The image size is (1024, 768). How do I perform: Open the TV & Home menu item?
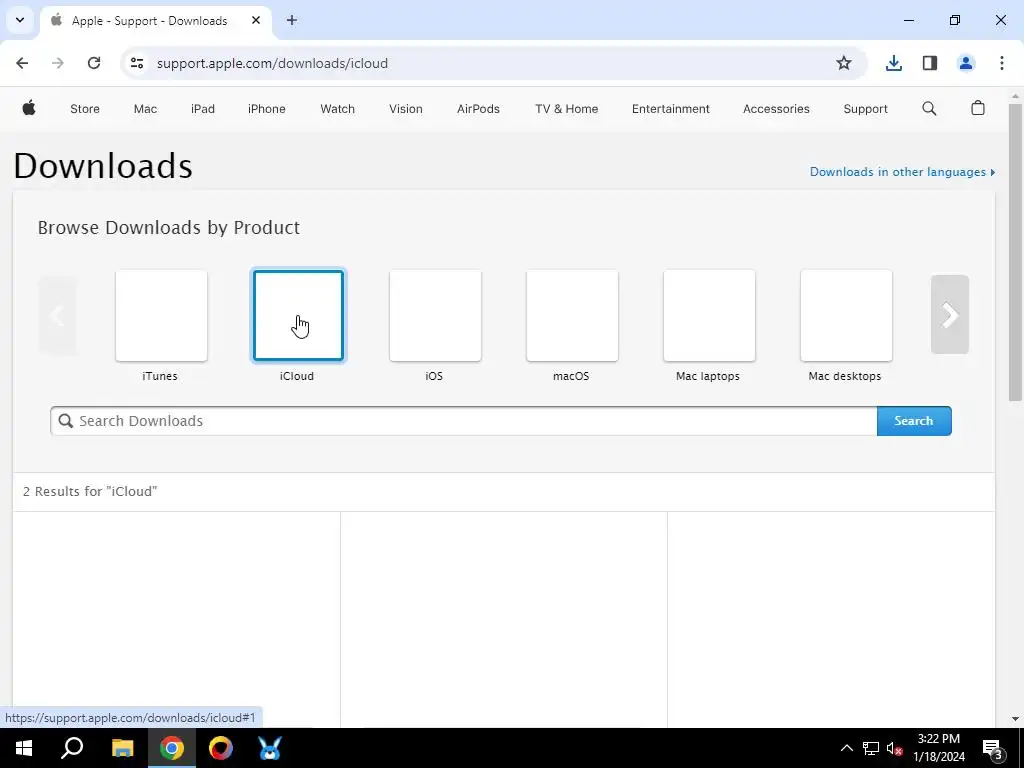pyautogui.click(x=566, y=109)
